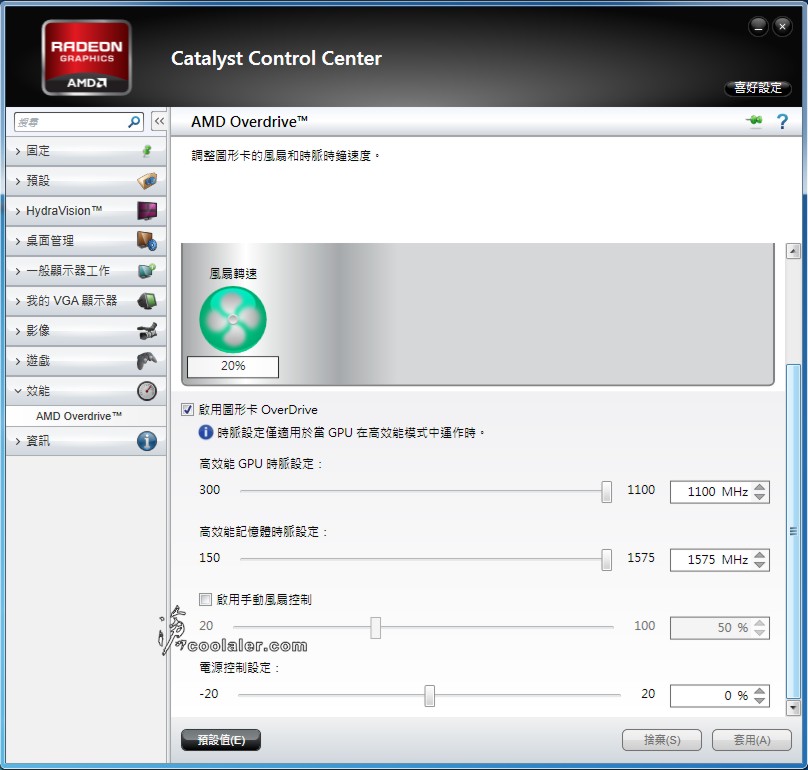Click the 遊戲 gamepad icon
The image size is (808, 770).
(147, 361)
